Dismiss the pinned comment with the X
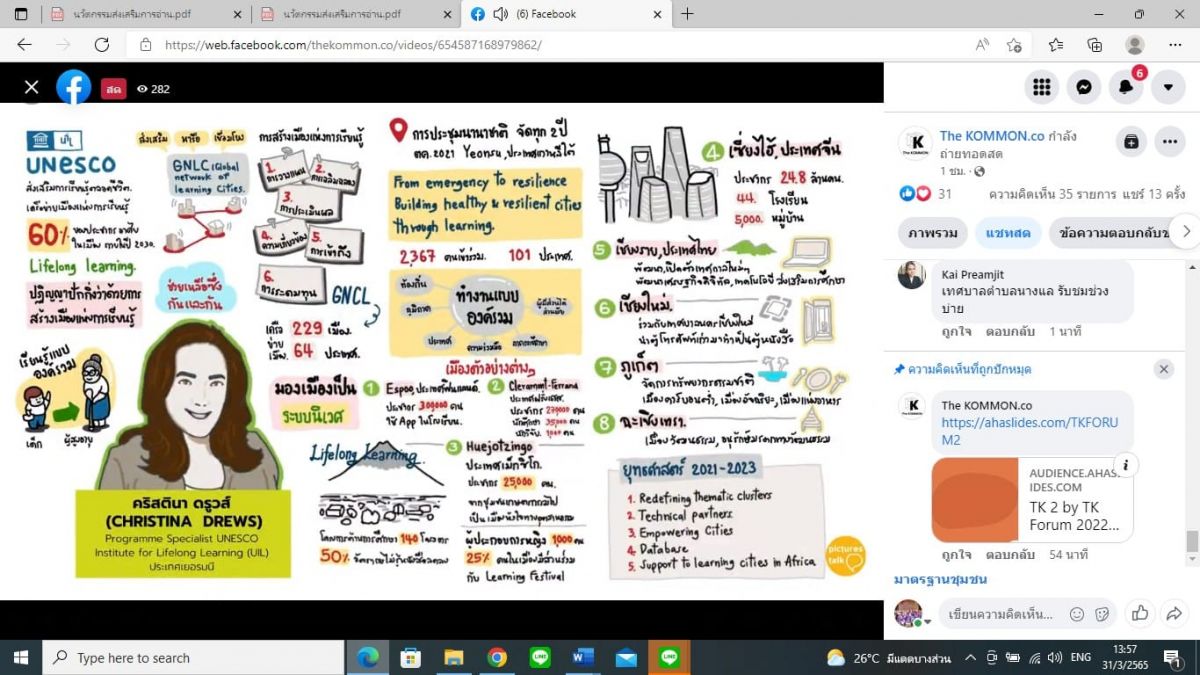The image size is (1200, 675). pyautogui.click(x=1164, y=369)
